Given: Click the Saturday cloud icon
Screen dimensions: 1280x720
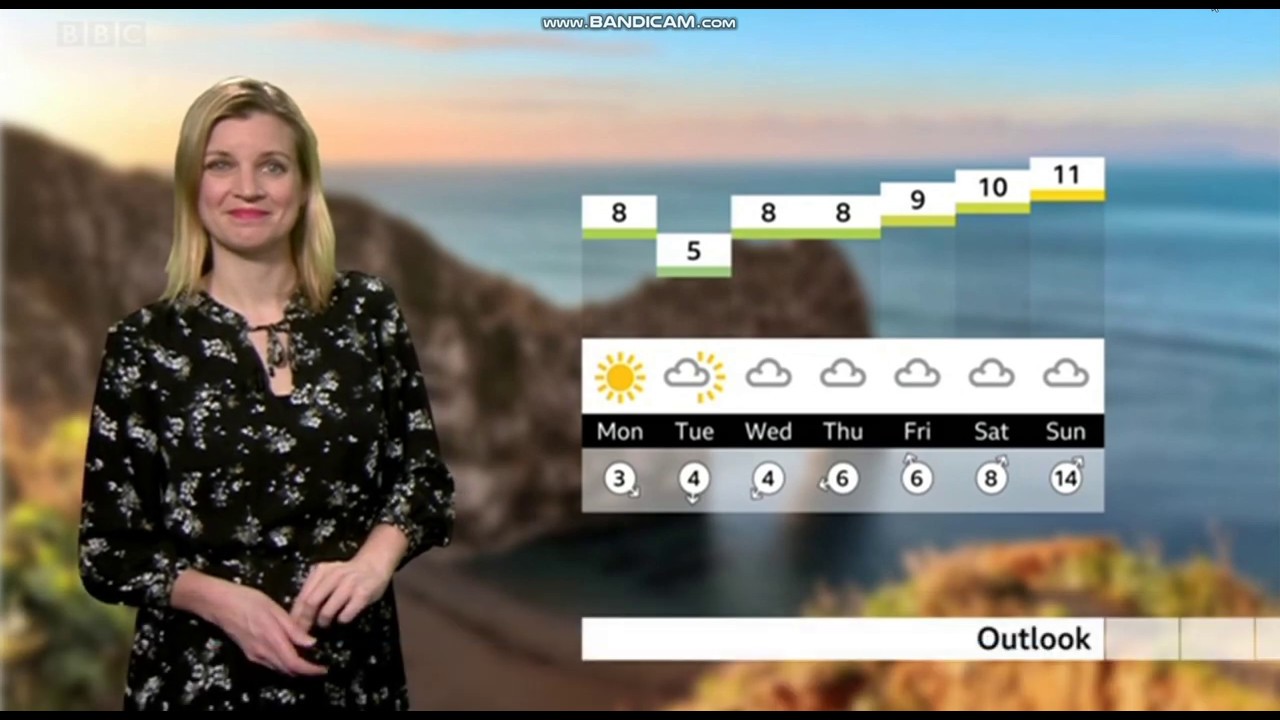Looking at the screenshot, I should [x=991, y=374].
